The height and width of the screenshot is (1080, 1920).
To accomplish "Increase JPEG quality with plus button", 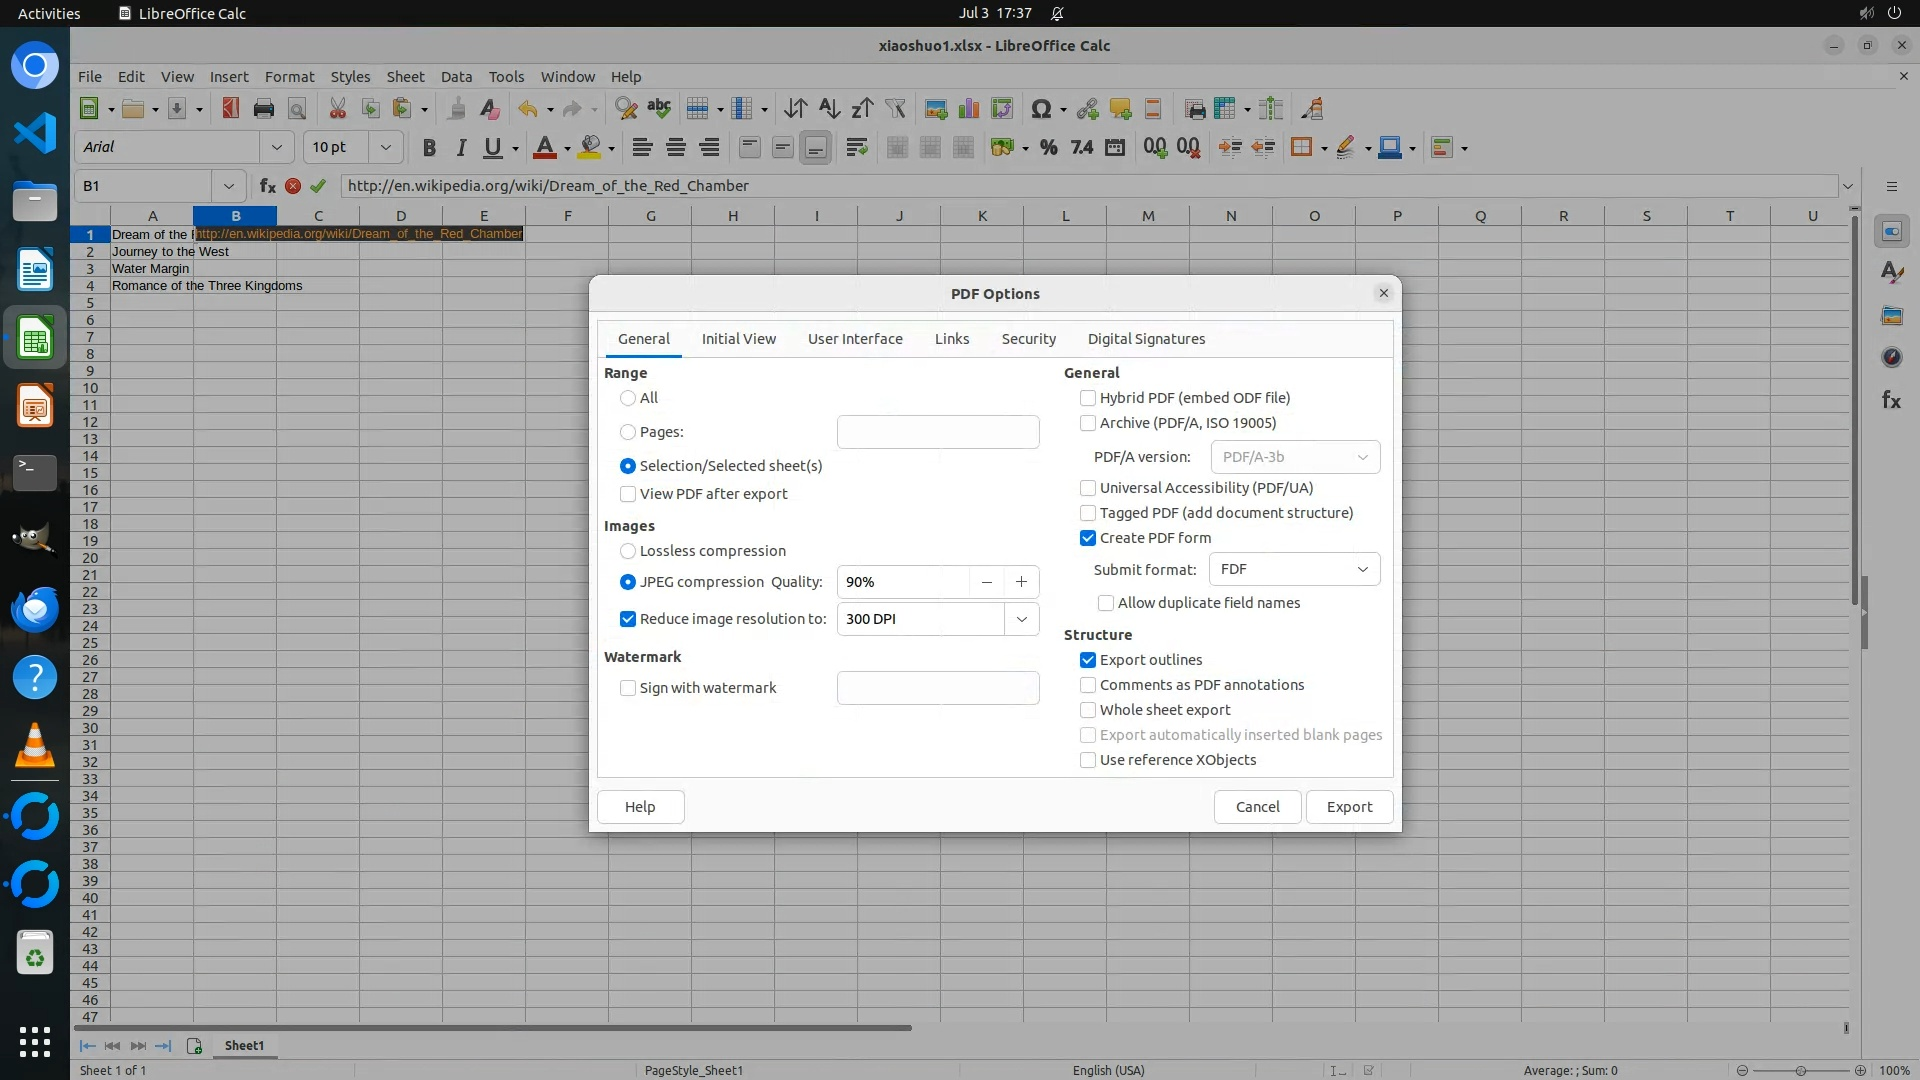I will pyautogui.click(x=1021, y=582).
